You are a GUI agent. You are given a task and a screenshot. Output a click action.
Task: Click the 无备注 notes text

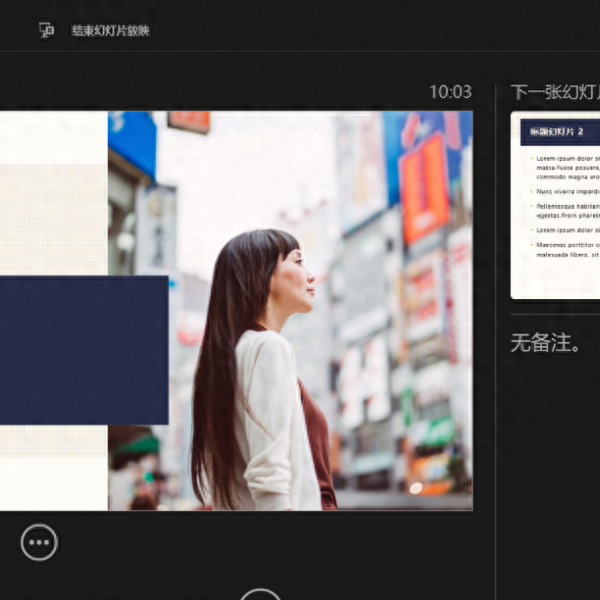546,343
